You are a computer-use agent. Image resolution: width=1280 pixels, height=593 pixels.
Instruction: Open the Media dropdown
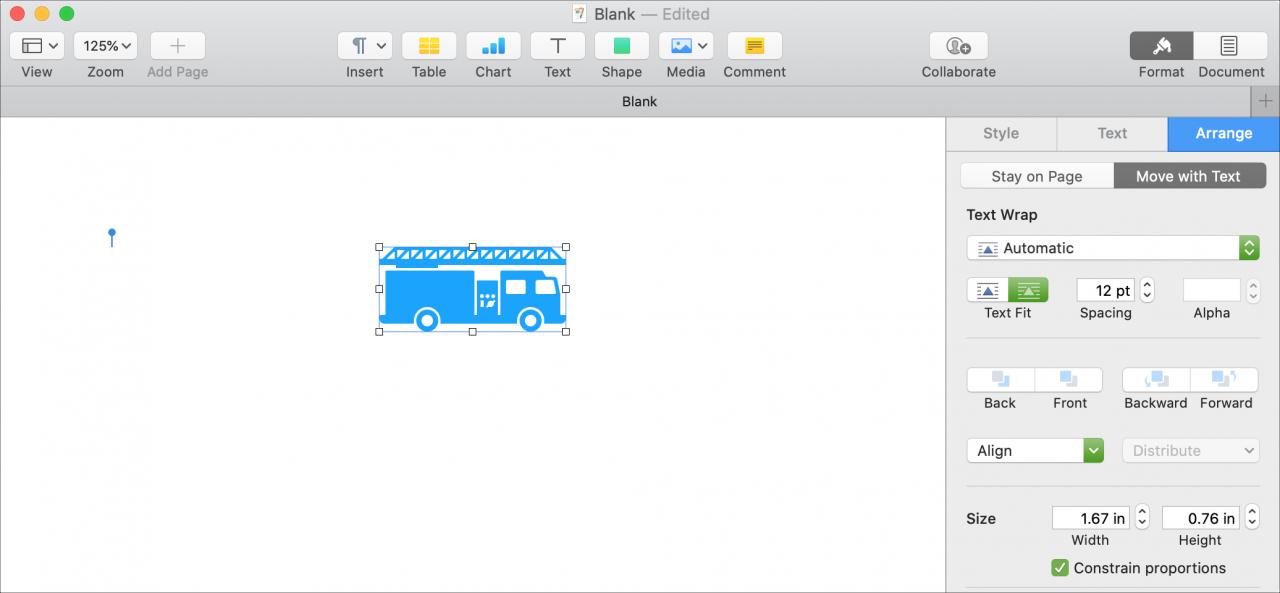[x=686, y=46]
